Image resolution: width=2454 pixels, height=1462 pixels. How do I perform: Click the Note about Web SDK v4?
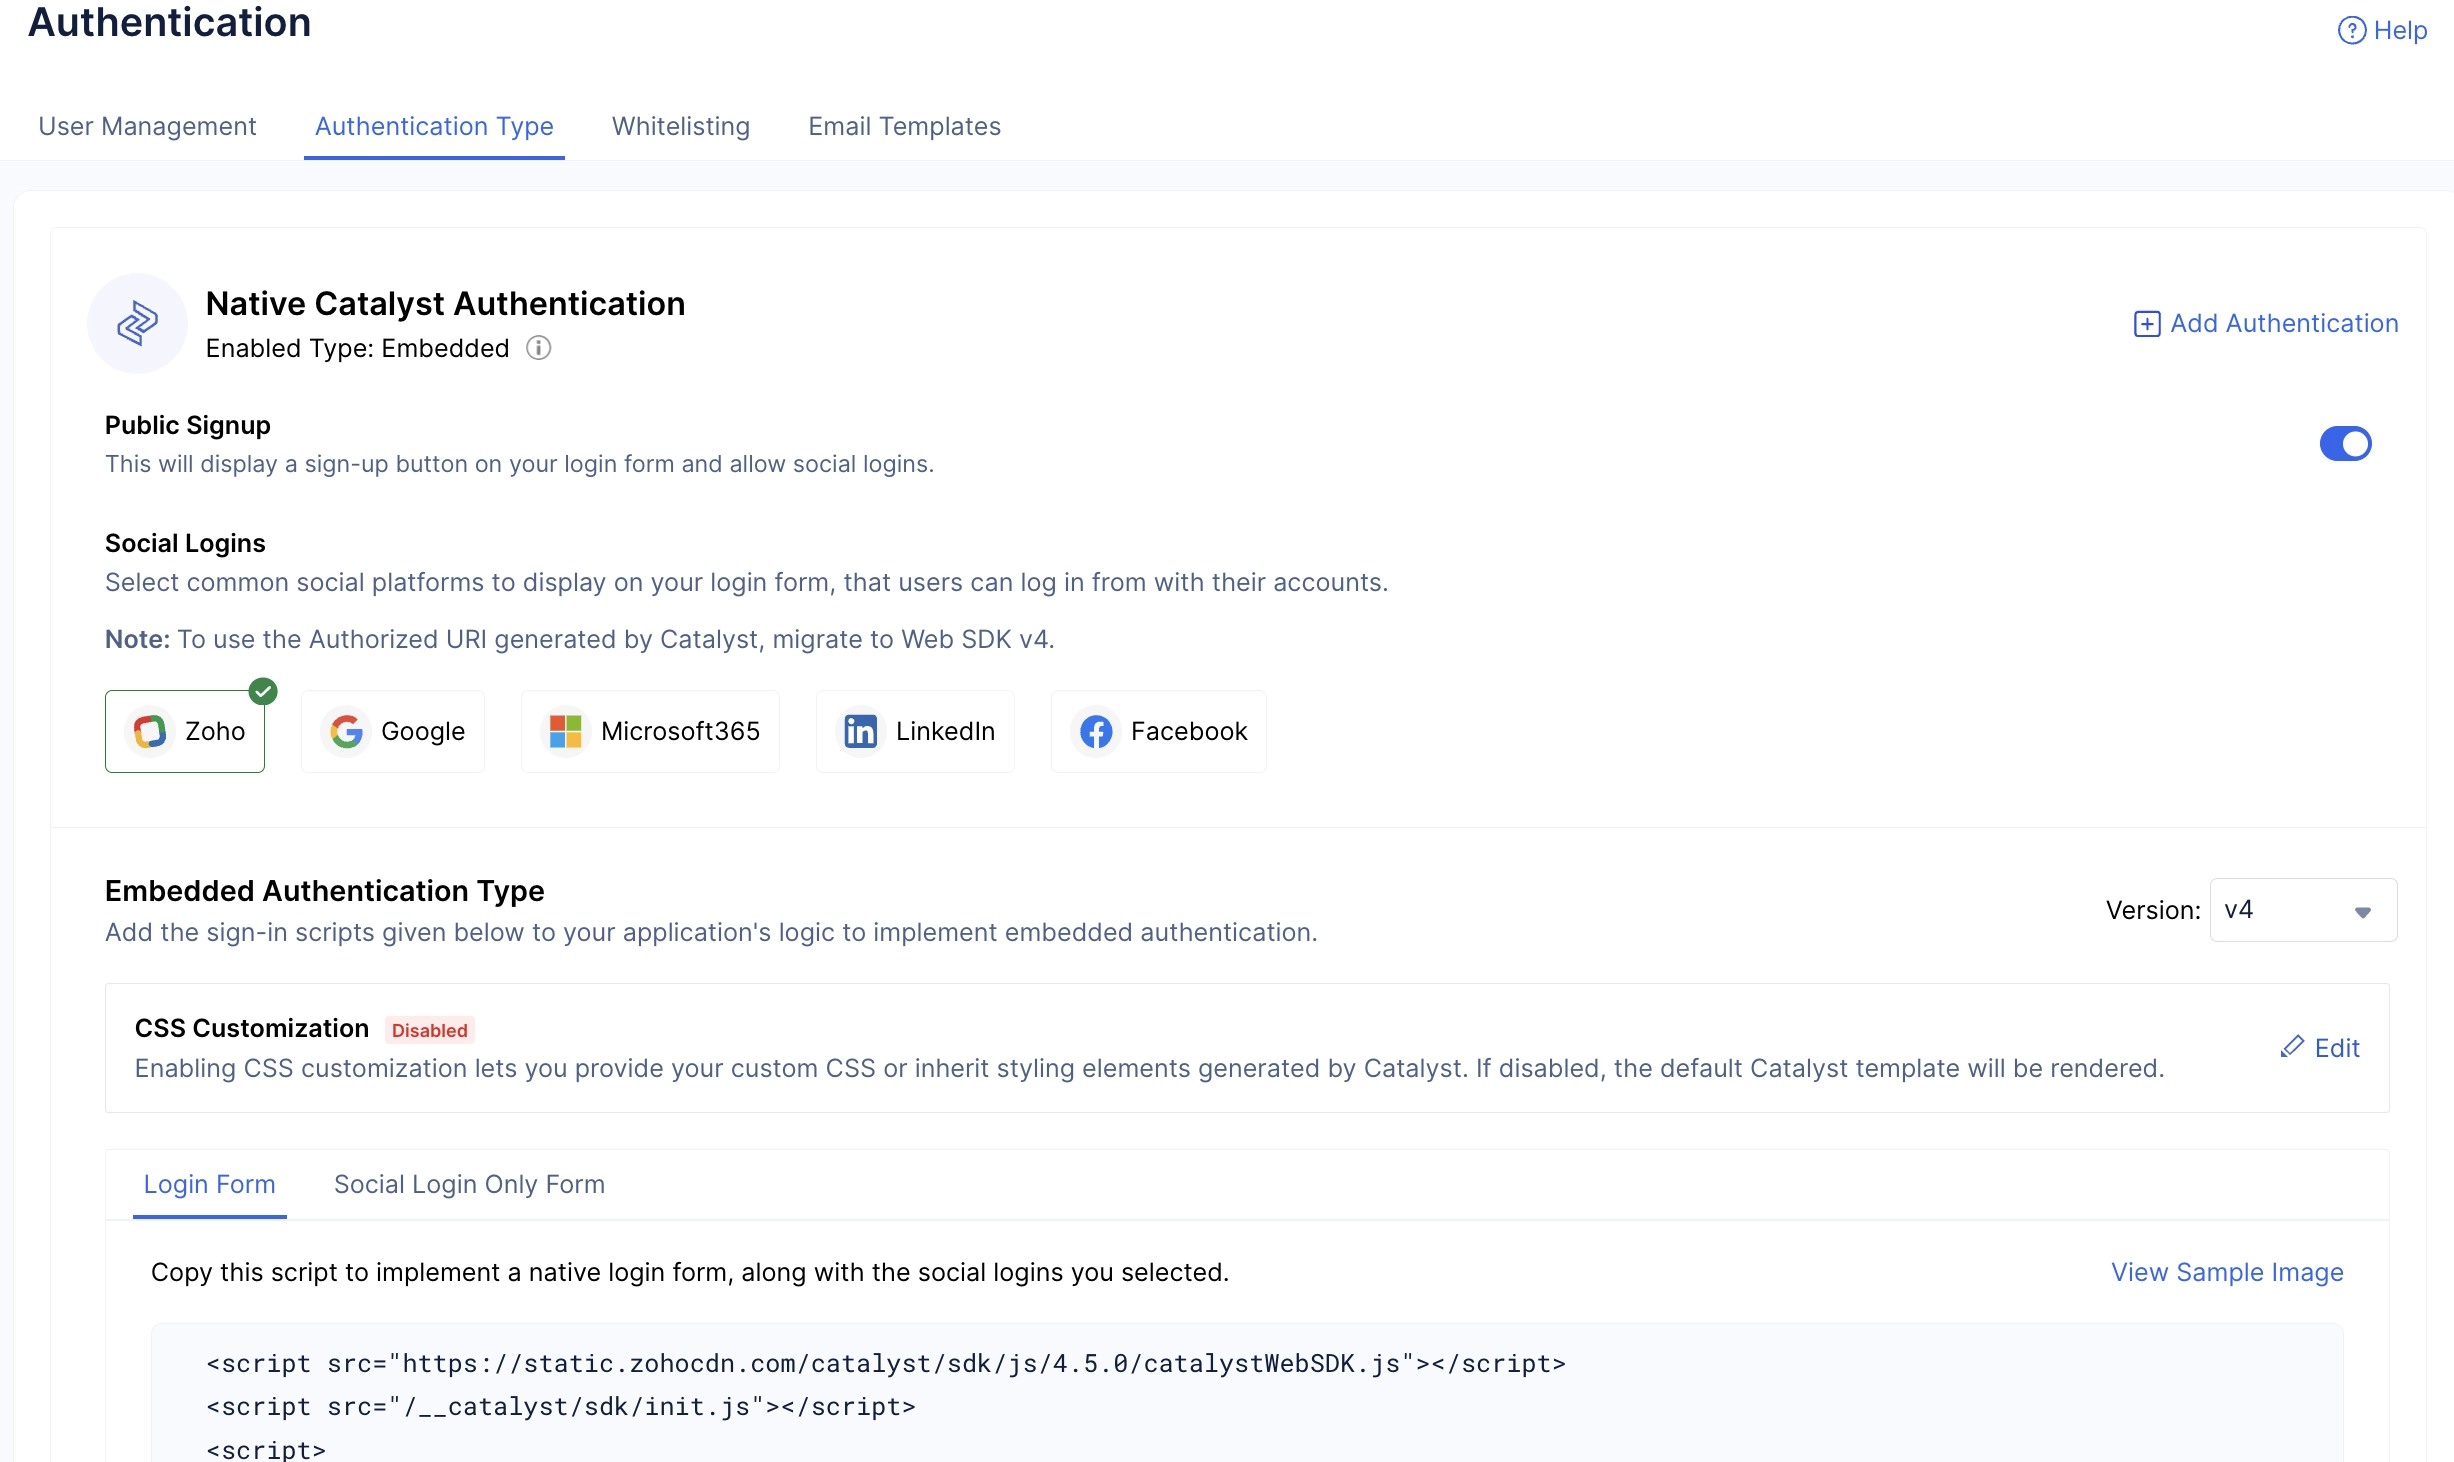(580, 639)
